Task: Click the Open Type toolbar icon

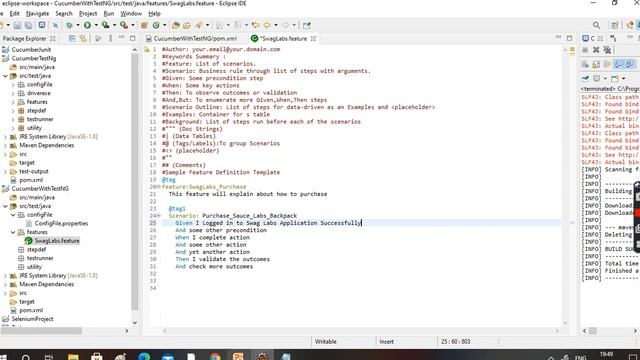Action: 176,25
